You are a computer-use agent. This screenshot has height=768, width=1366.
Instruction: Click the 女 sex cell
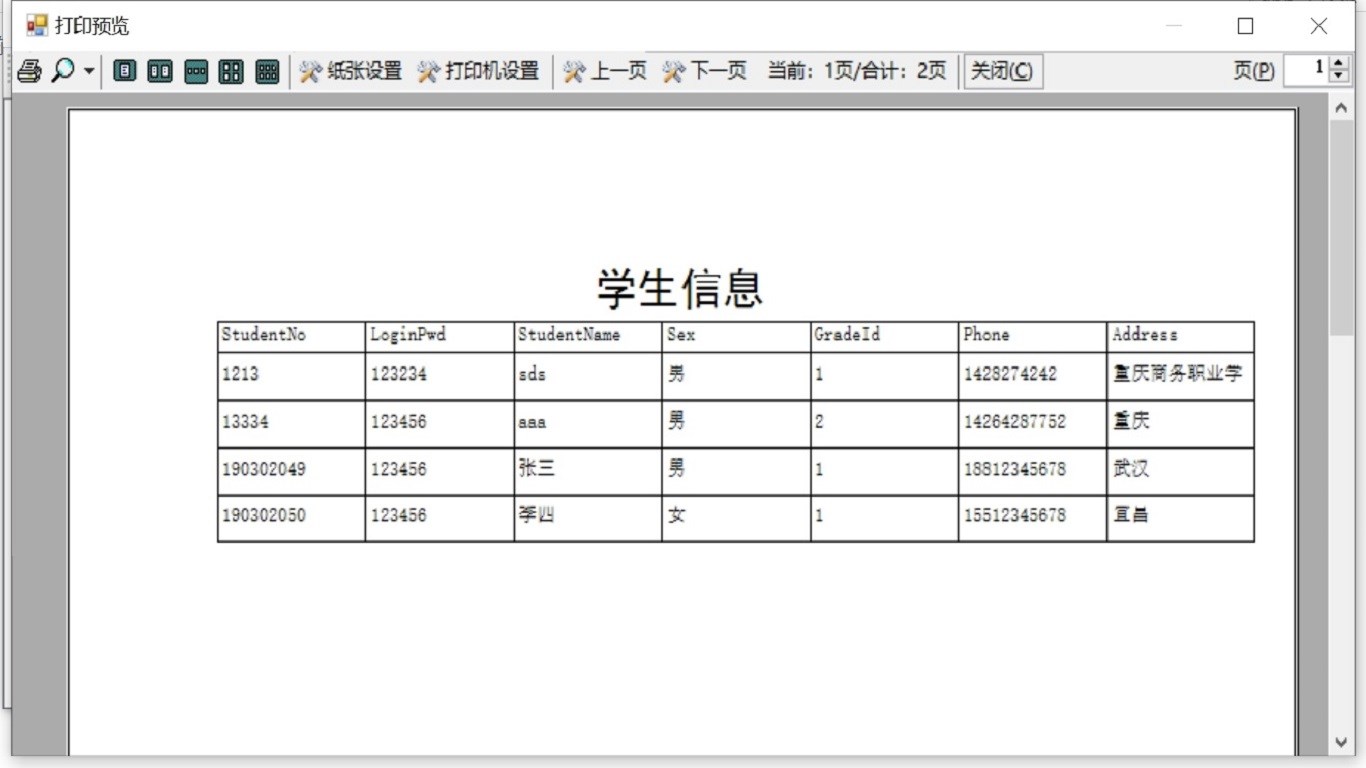click(736, 517)
